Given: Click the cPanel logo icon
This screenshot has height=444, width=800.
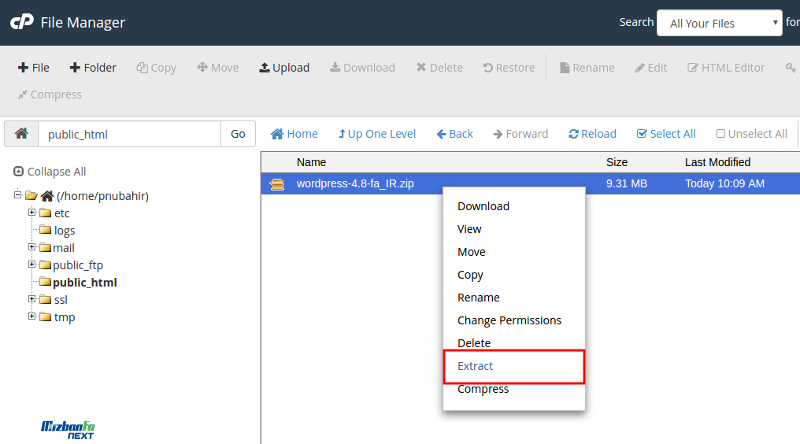Looking at the screenshot, I should [21, 22].
